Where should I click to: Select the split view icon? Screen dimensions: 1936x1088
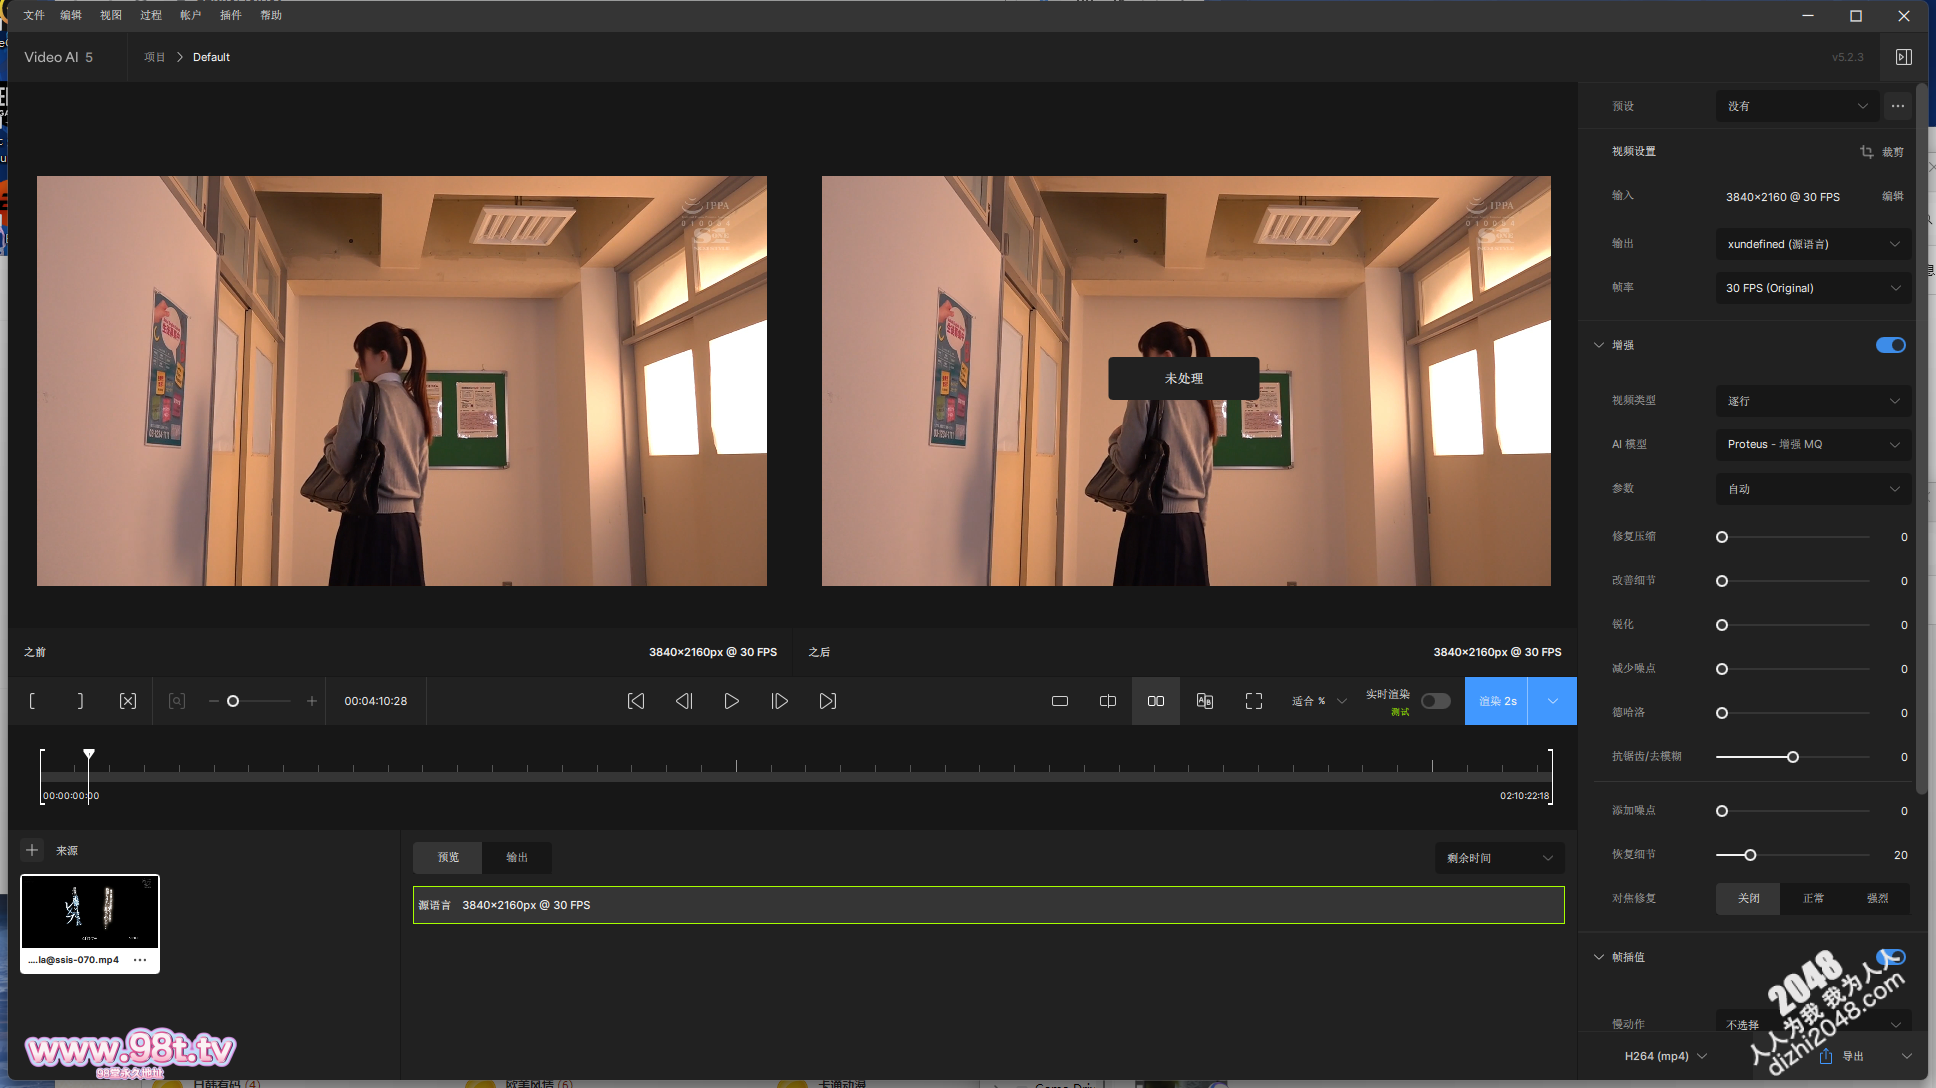[x=1108, y=701]
